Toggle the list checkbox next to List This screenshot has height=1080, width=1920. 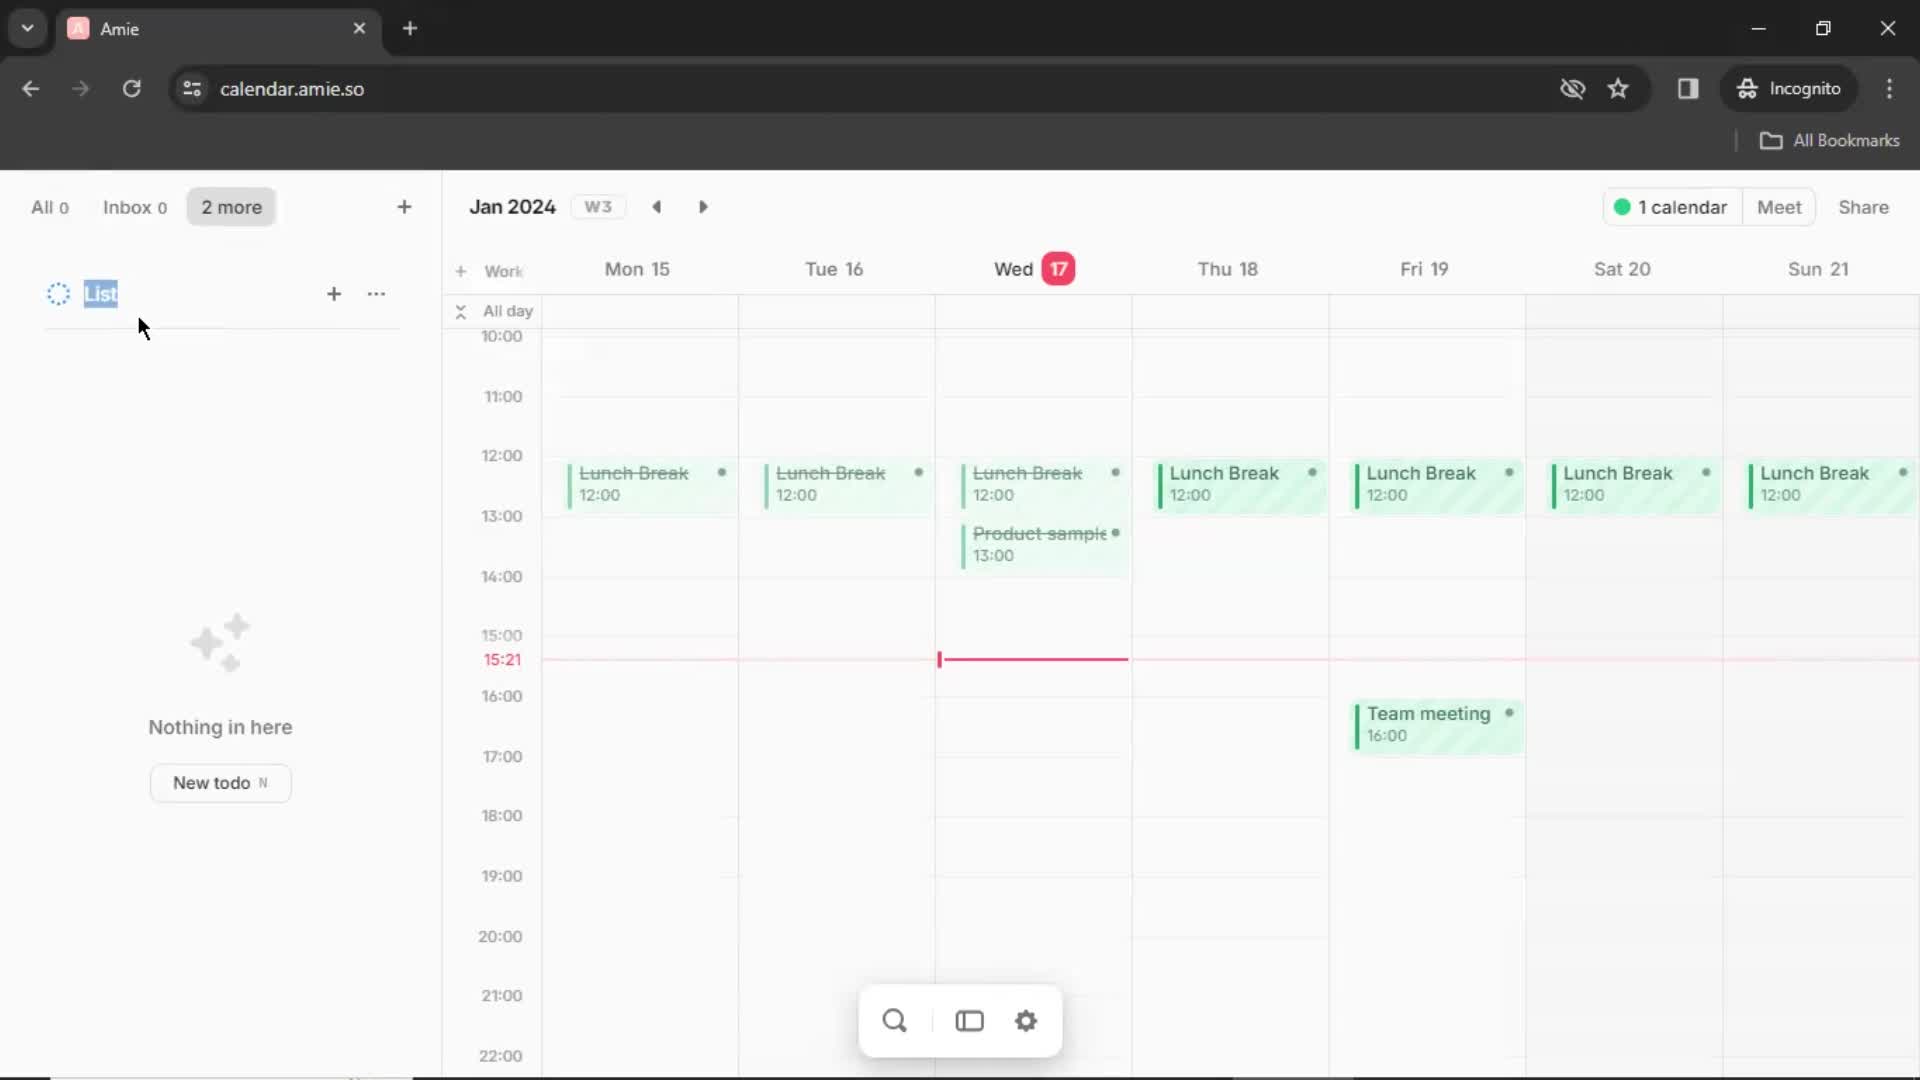pyautogui.click(x=58, y=293)
